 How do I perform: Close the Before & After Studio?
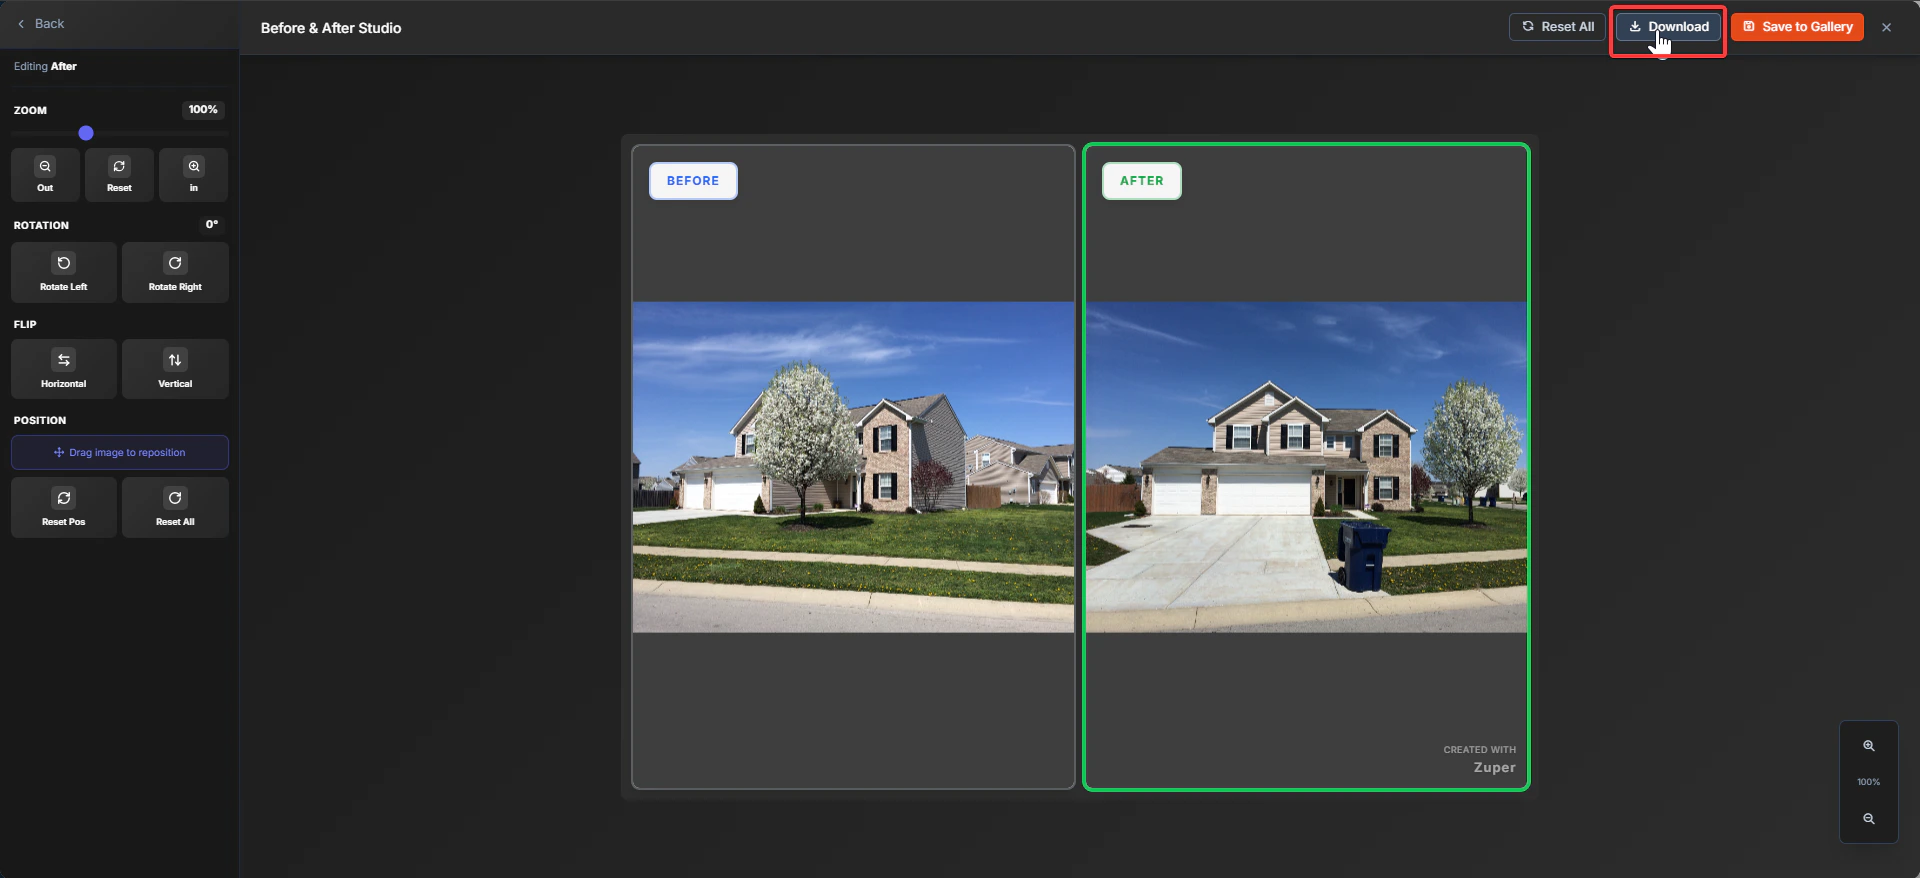[x=1887, y=27]
